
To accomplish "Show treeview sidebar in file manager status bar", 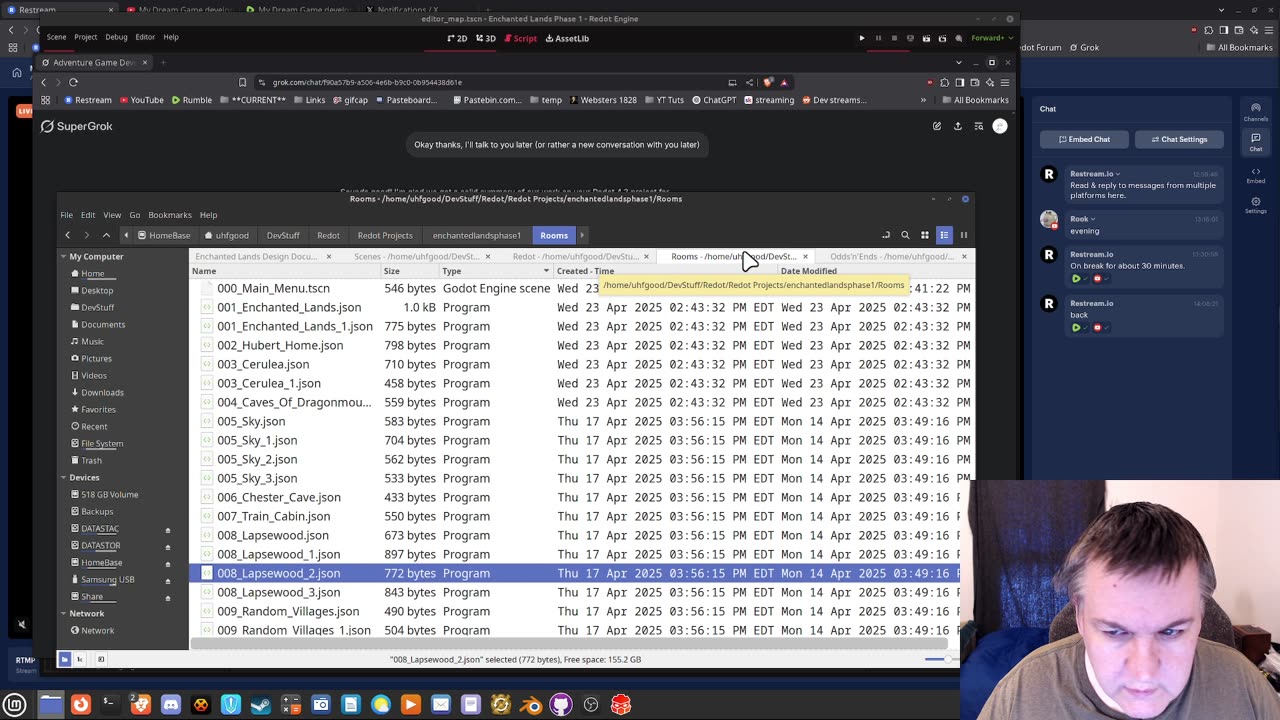I will click(x=80, y=659).
